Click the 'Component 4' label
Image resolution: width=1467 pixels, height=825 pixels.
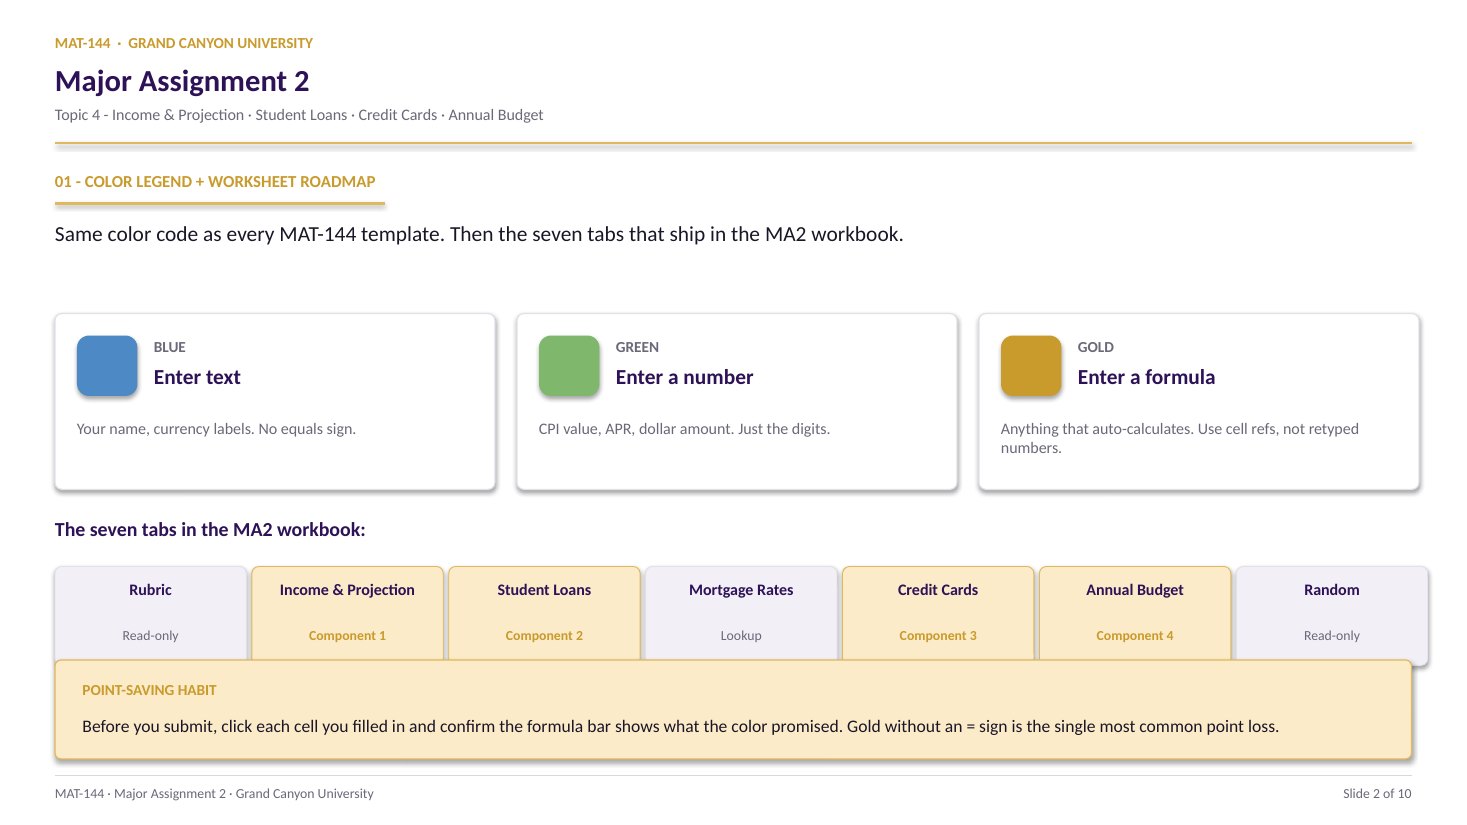point(1135,635)
